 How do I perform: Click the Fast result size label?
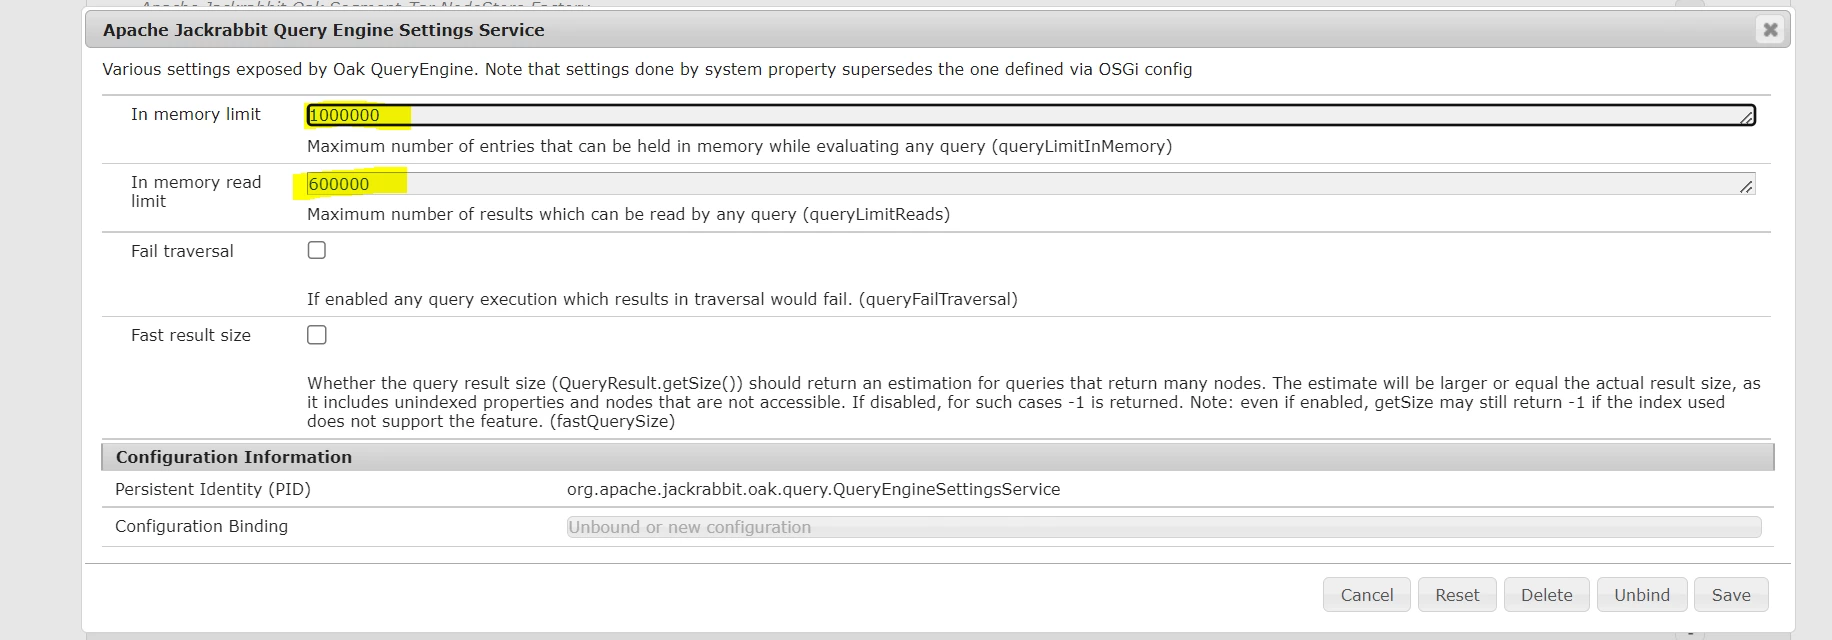191,335
